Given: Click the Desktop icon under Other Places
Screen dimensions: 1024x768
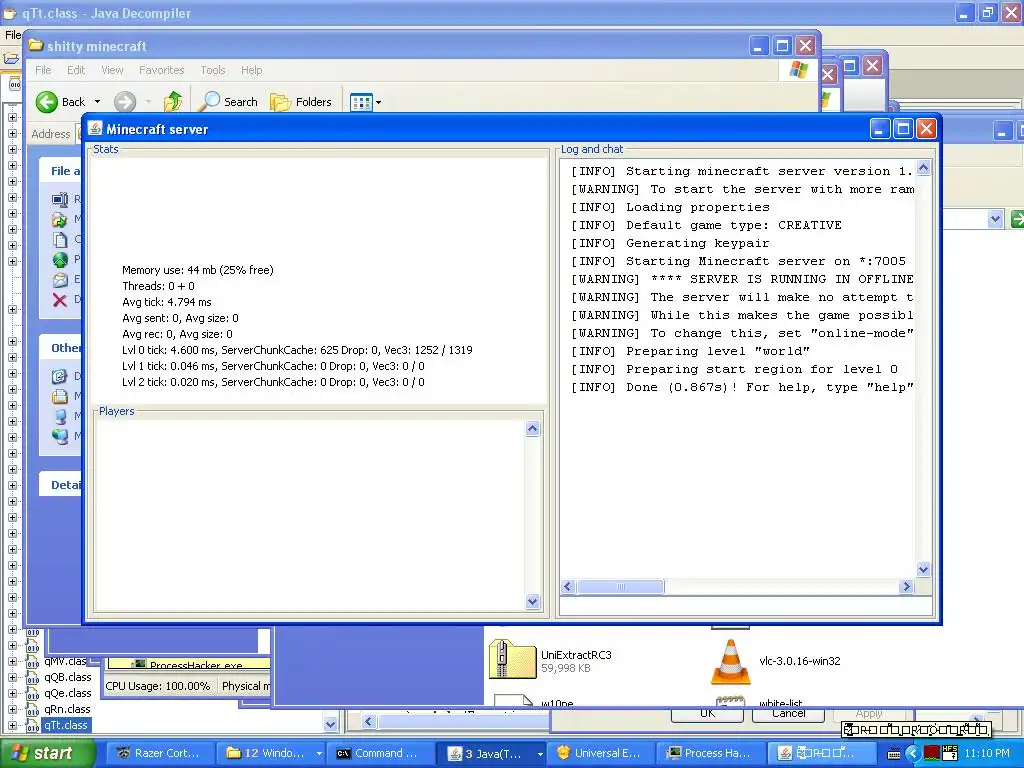Looking at the screenshot, I should coord(59,376).
